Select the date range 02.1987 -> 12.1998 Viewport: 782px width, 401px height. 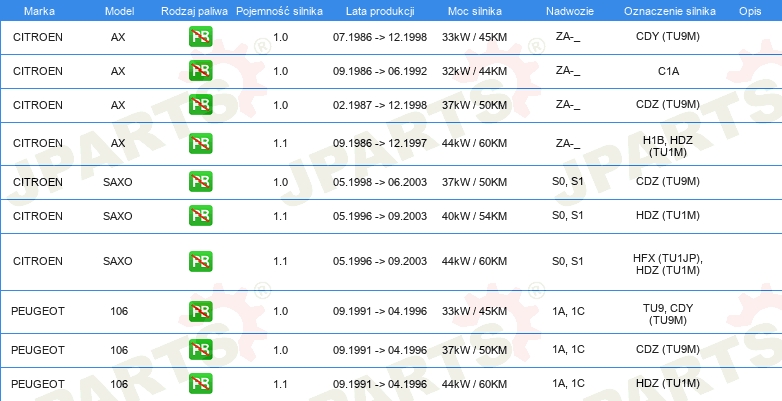point(380,105)
